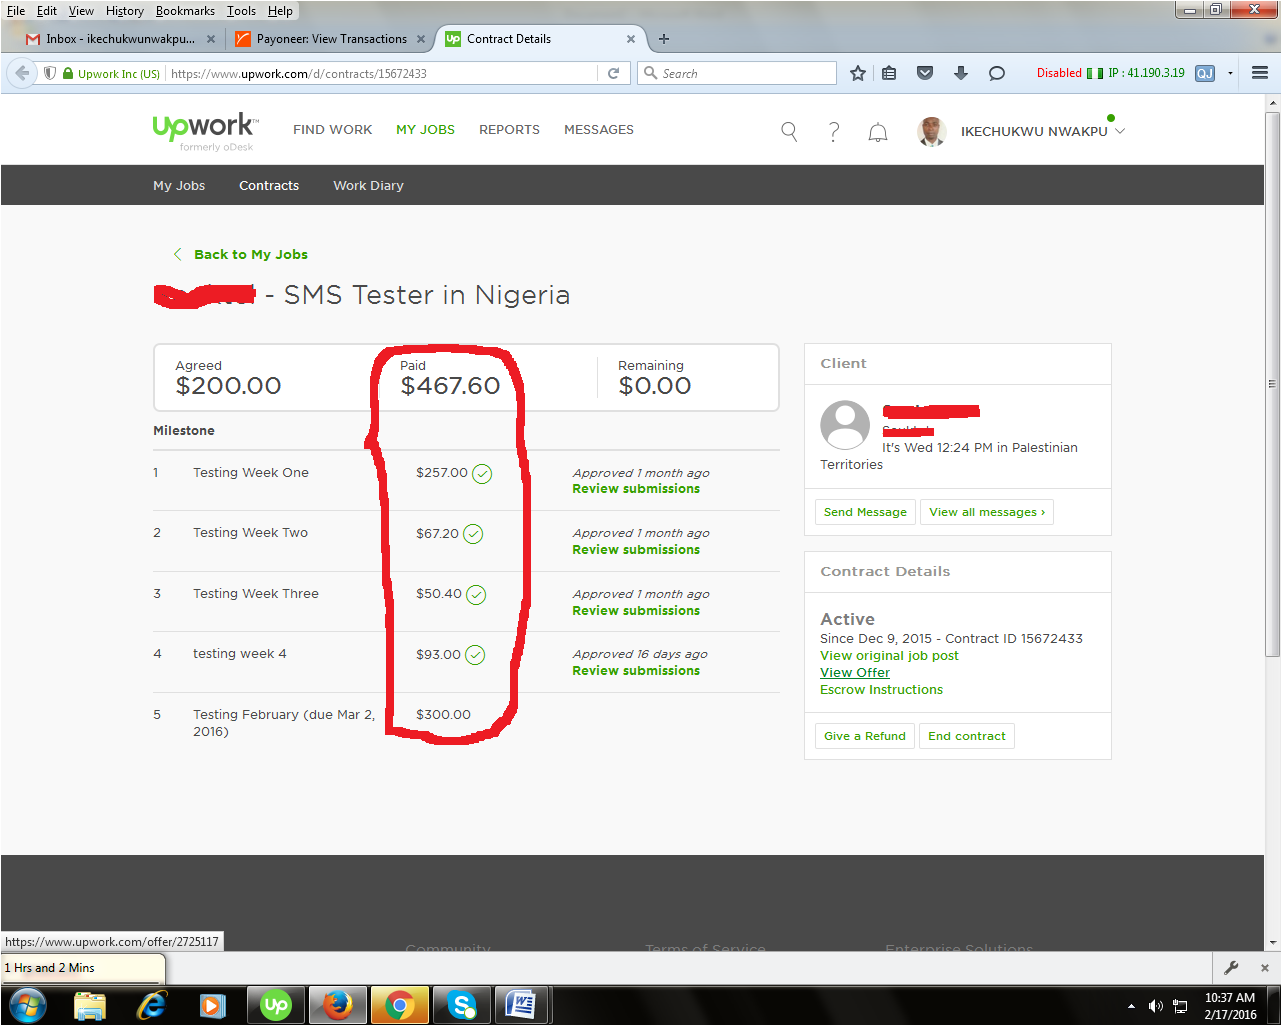Click the user profile avatar photo
This screenshot has width=1282, height=1026.
(x=931, y=132)
